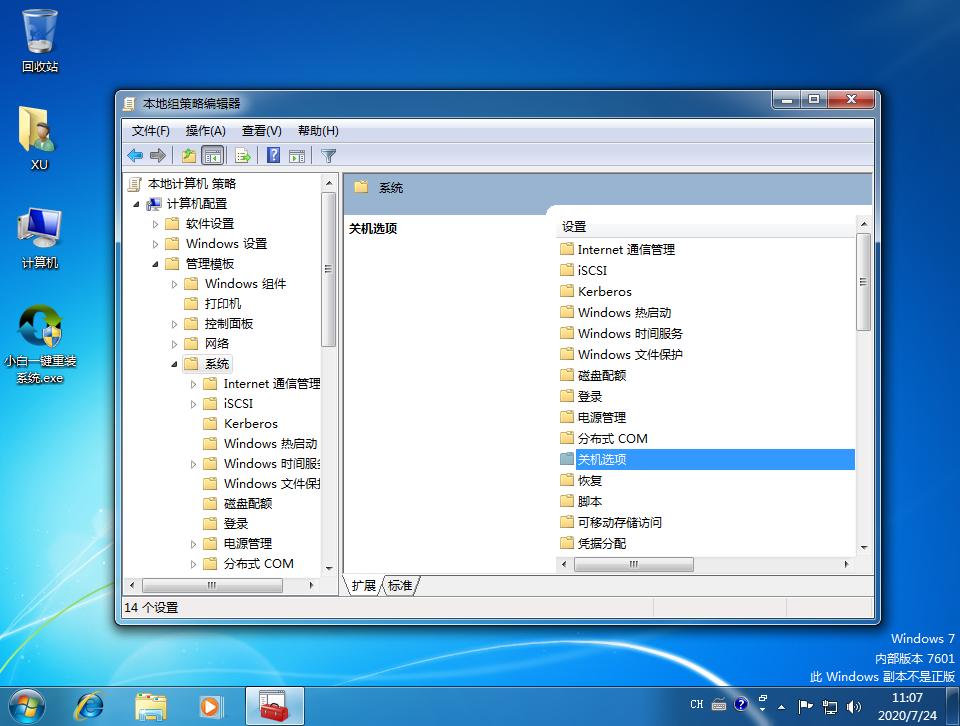Click the Filter funnel toolbar icon
960x726 pixels.
pos(328,155)
